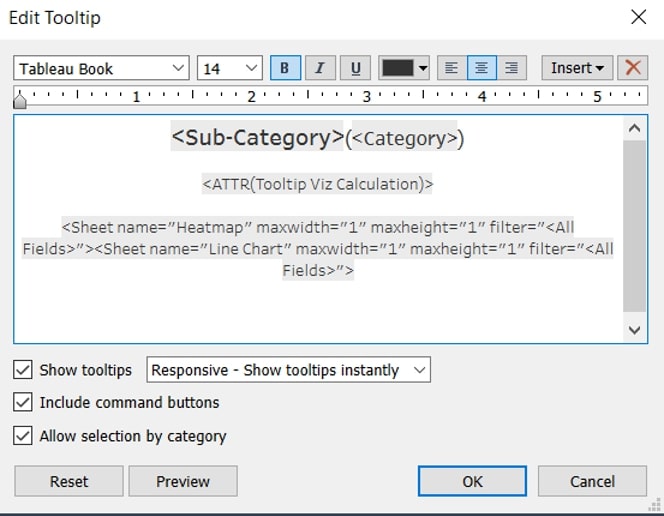The image size is (664, 516).
Task: Confirm with the OK button
Action: click(472, 481)
